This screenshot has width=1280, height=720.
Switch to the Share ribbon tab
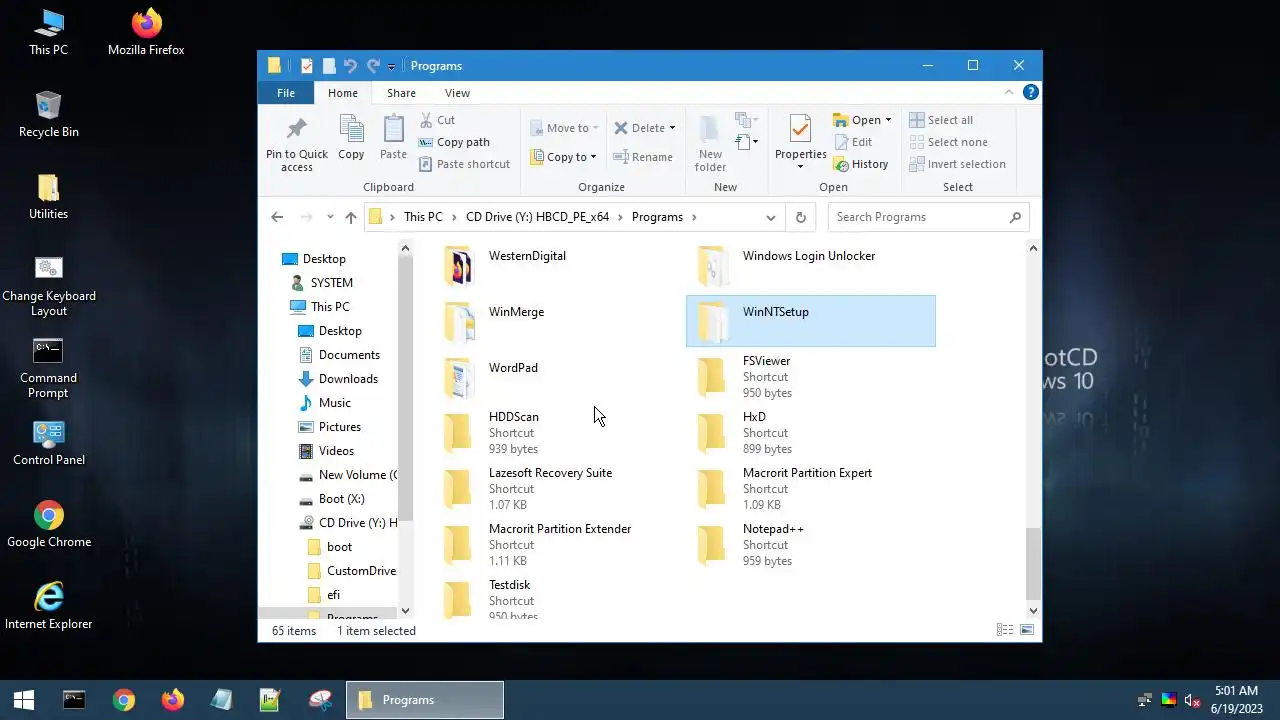(401, 93)
